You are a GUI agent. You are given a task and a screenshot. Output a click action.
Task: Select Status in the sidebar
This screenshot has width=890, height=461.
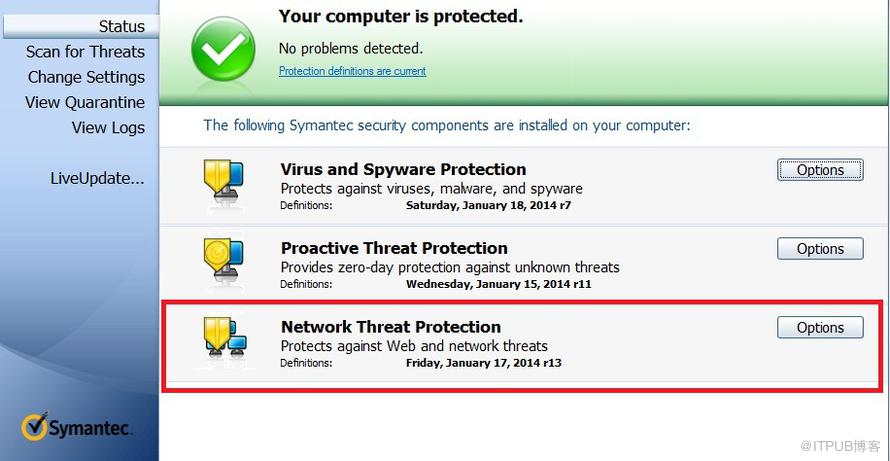point(121,26)
